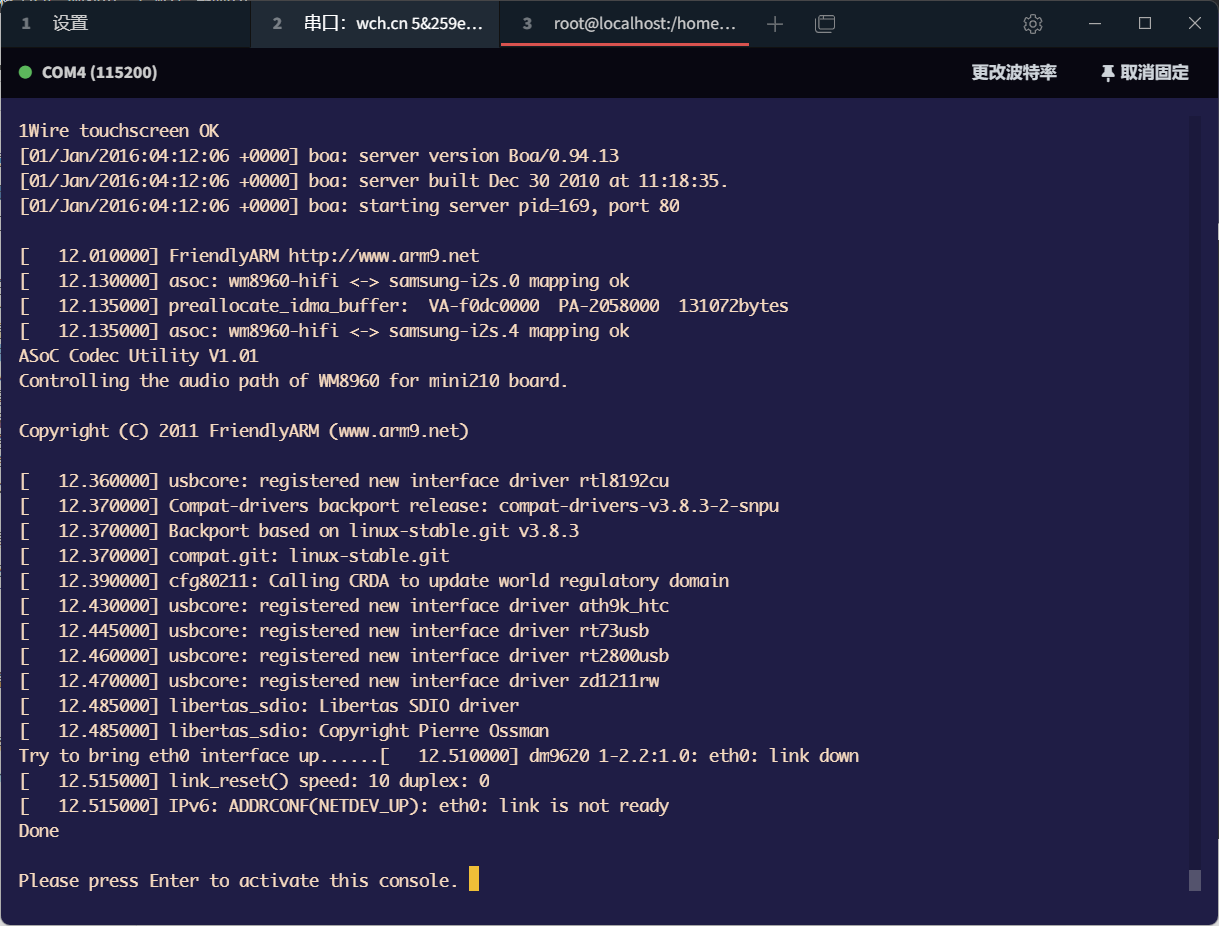Click the yellow terminal cursor block
The height and width of the screenshot is (926, 1219).
(474, 880)
